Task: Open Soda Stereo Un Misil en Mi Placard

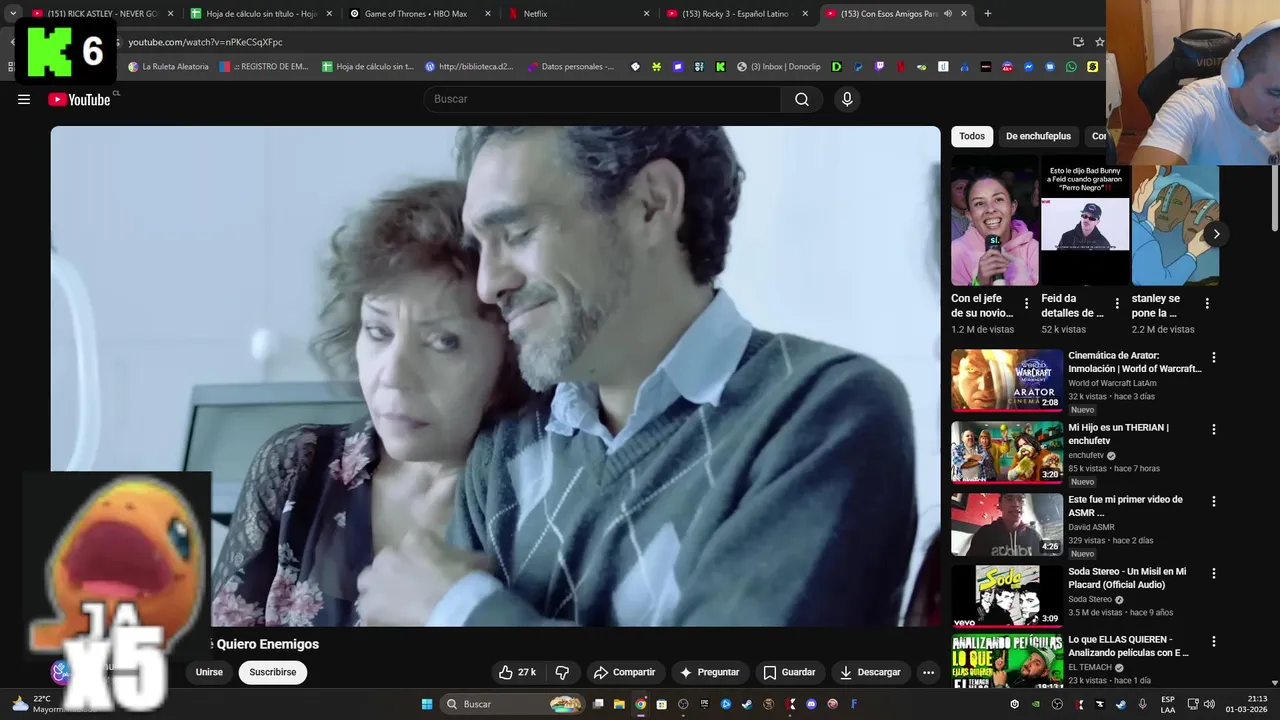Action: (1007, 596)
